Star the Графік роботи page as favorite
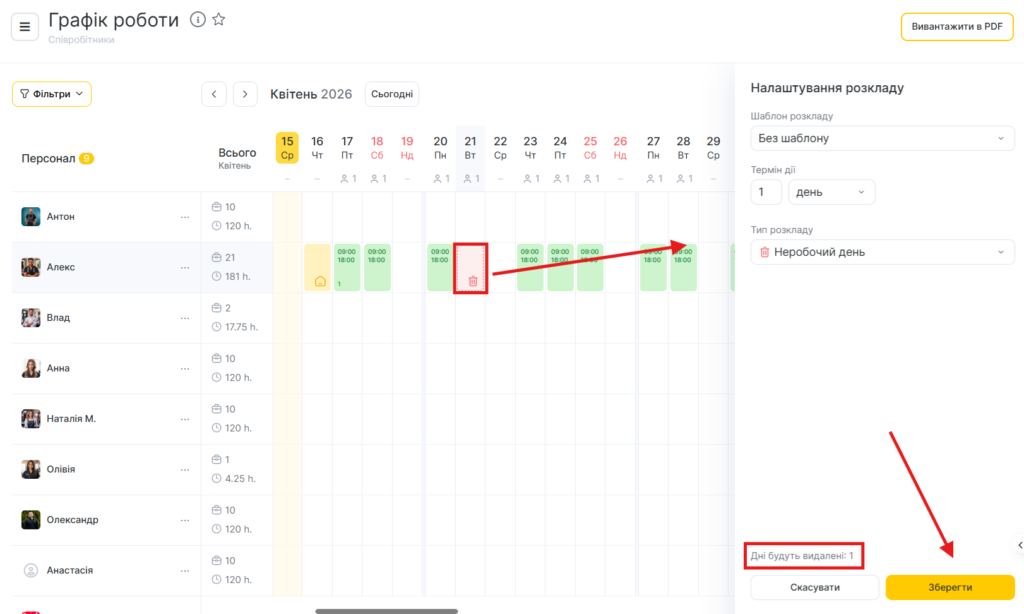Image resolution: width=1024 pixels, height=614 pixels. (x=219, y=20)
